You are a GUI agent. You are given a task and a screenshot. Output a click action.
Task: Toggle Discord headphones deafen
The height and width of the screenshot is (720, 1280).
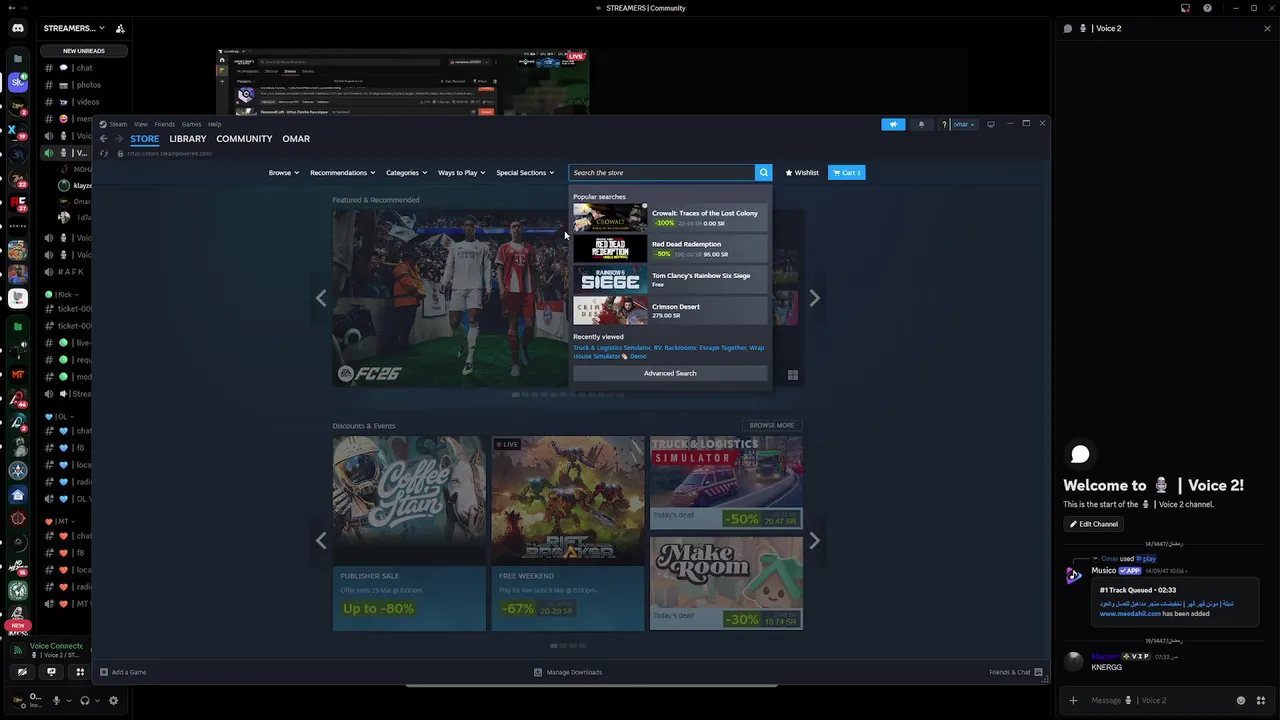tap(85, 700)
